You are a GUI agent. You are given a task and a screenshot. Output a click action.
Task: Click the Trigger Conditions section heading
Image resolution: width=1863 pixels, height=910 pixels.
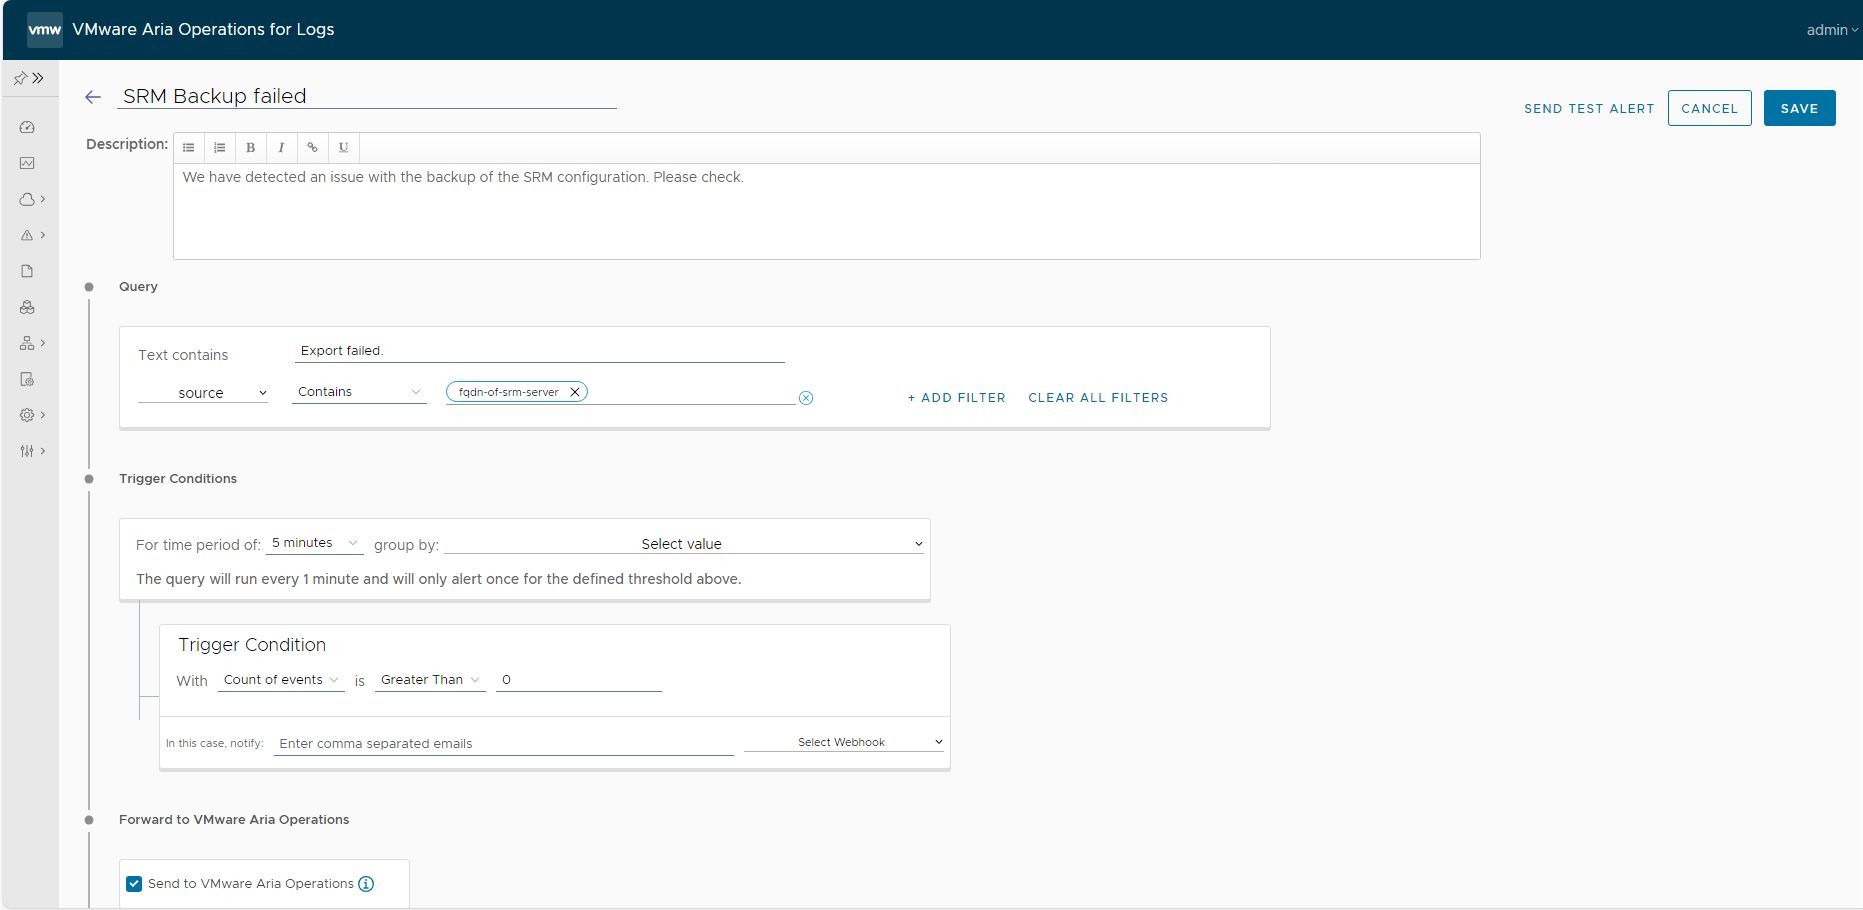tap(178, 479)
